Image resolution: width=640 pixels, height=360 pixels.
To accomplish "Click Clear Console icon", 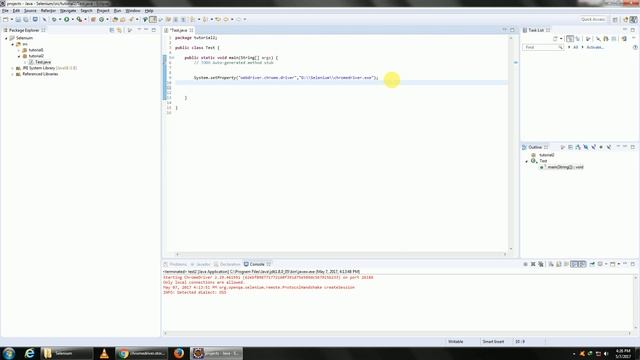I will (551, 264).
